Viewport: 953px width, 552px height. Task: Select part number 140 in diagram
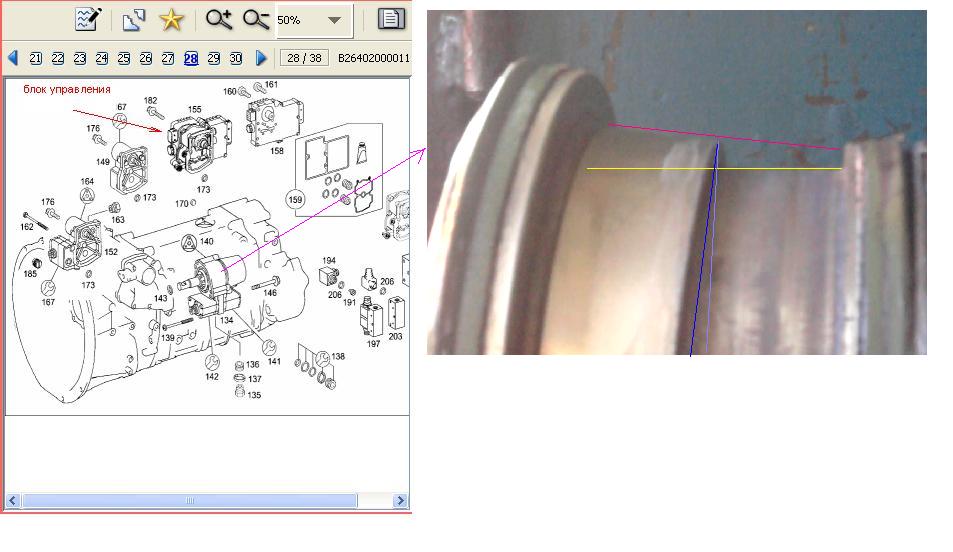(x=207, y=241)
